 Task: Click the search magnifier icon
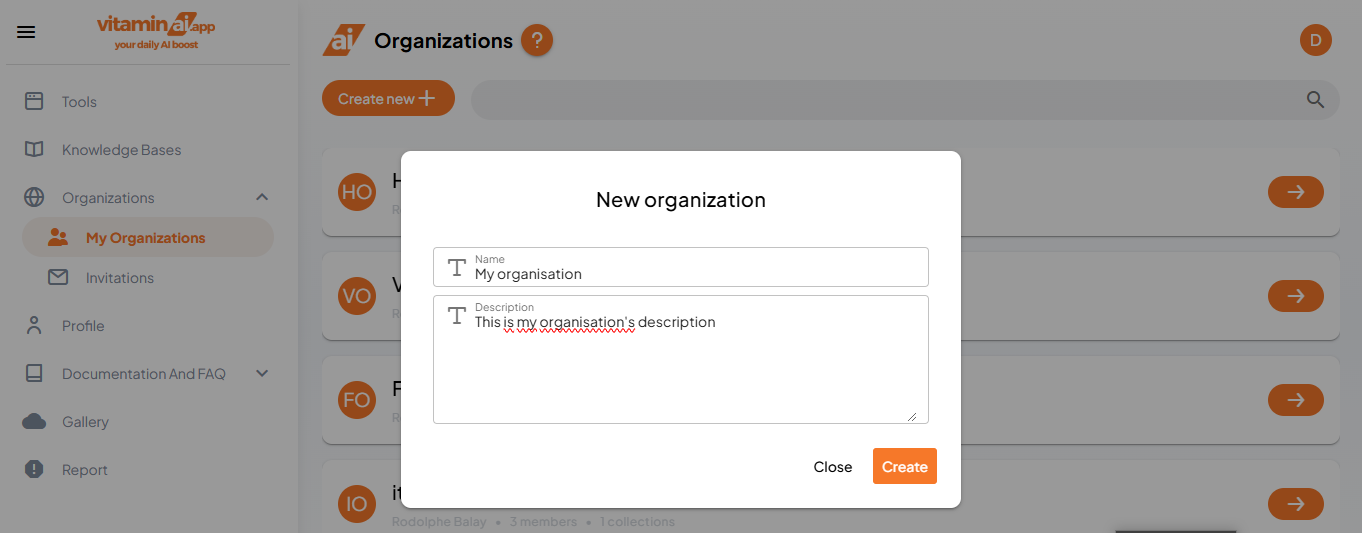click(x=1315, y=99)
